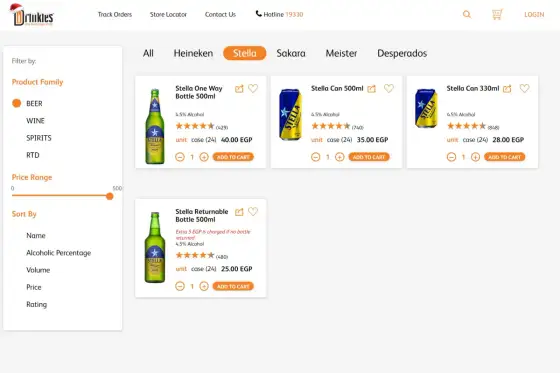The width and height of the screenshot is (560, 373).
Task: Sort products by Rating
Action: (x=36, y=304)
